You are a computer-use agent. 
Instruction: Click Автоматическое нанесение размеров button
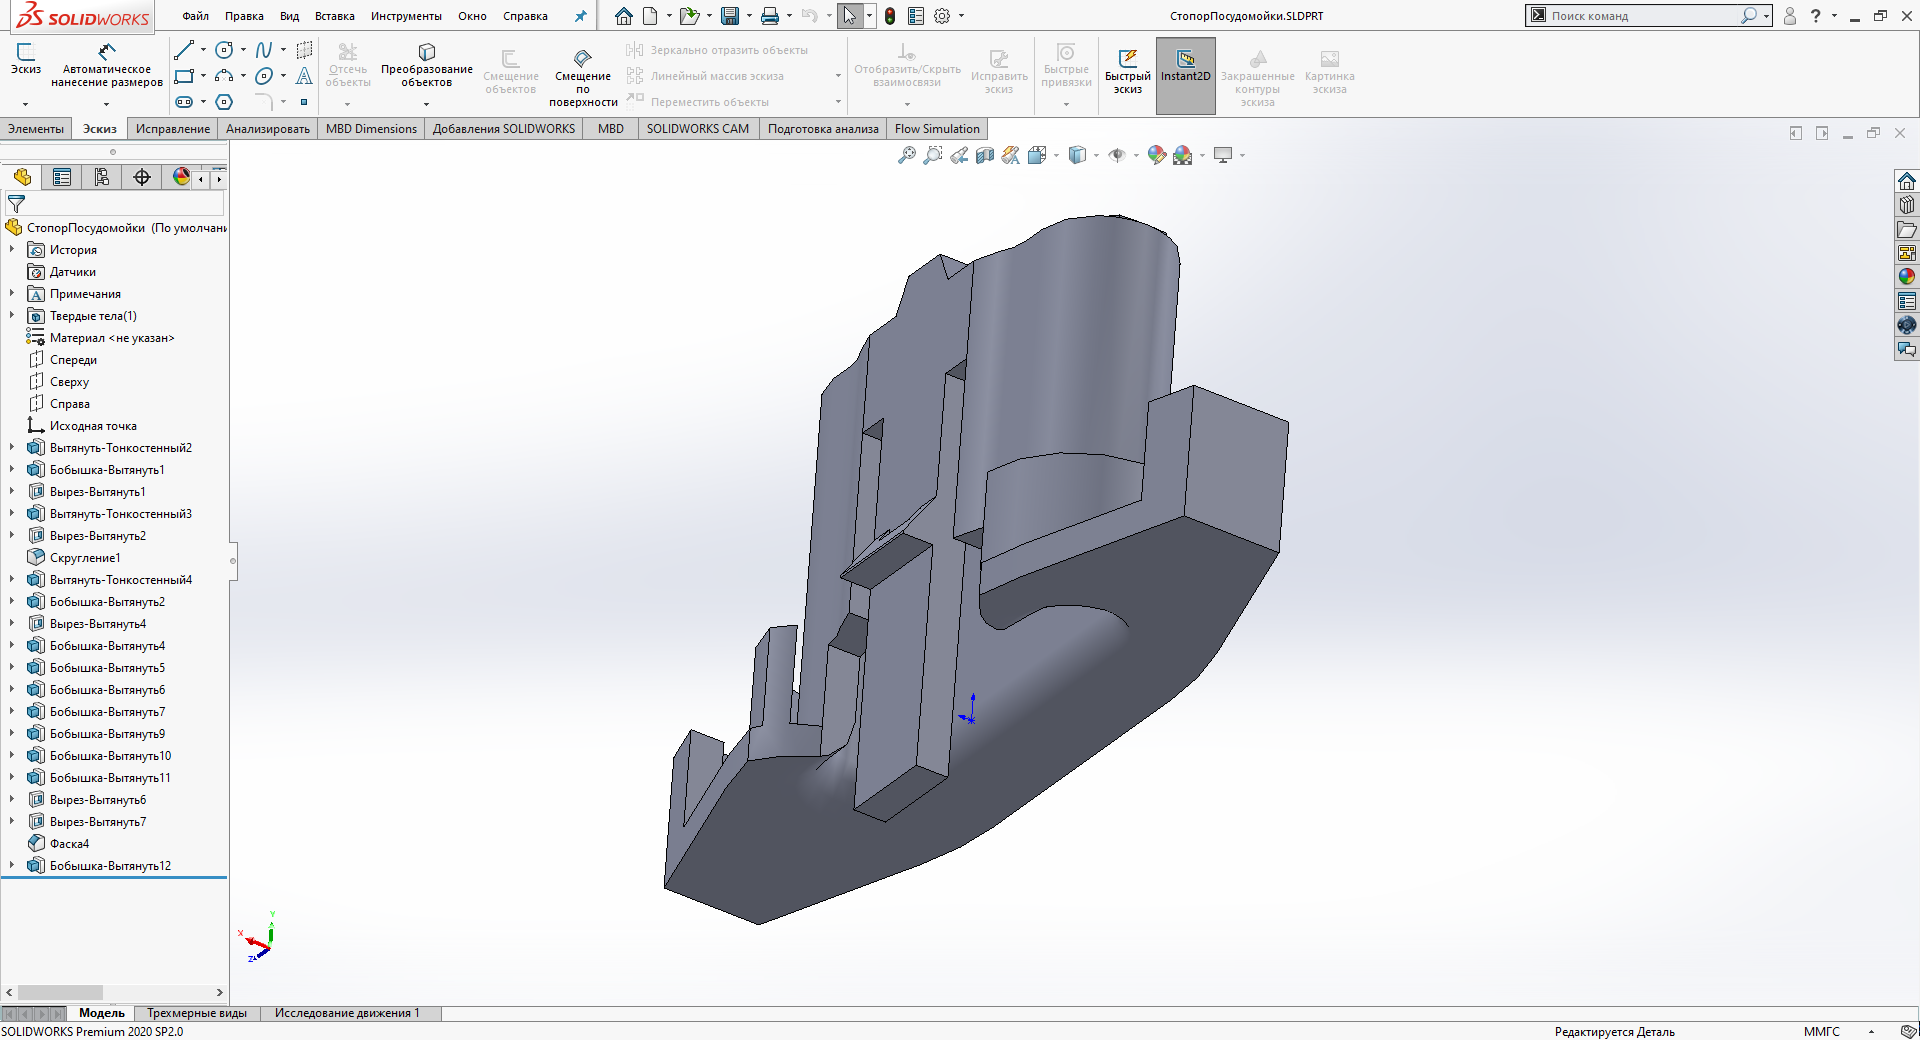[x=107, y=66]
